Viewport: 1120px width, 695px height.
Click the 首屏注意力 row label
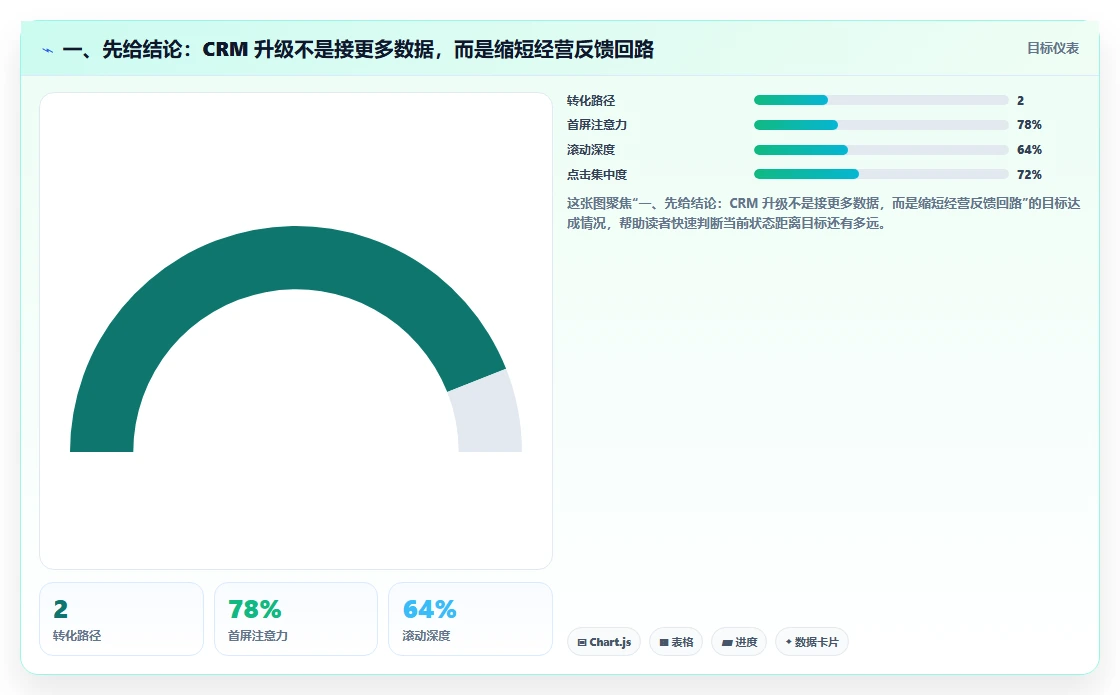[x=597, y=125]
